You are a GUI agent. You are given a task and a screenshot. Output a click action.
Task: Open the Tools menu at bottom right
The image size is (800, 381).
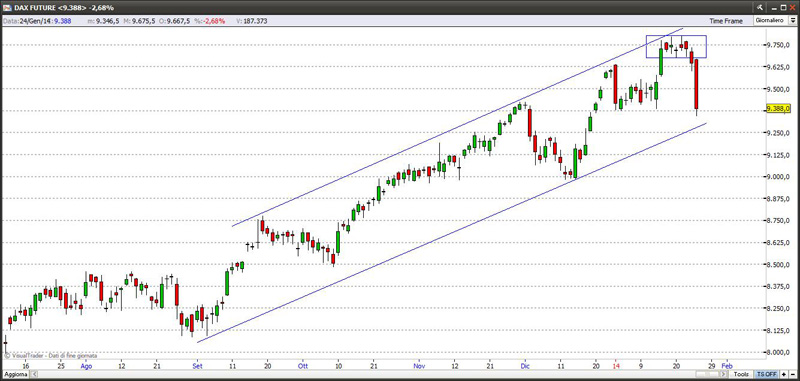(x=741, y=374)
